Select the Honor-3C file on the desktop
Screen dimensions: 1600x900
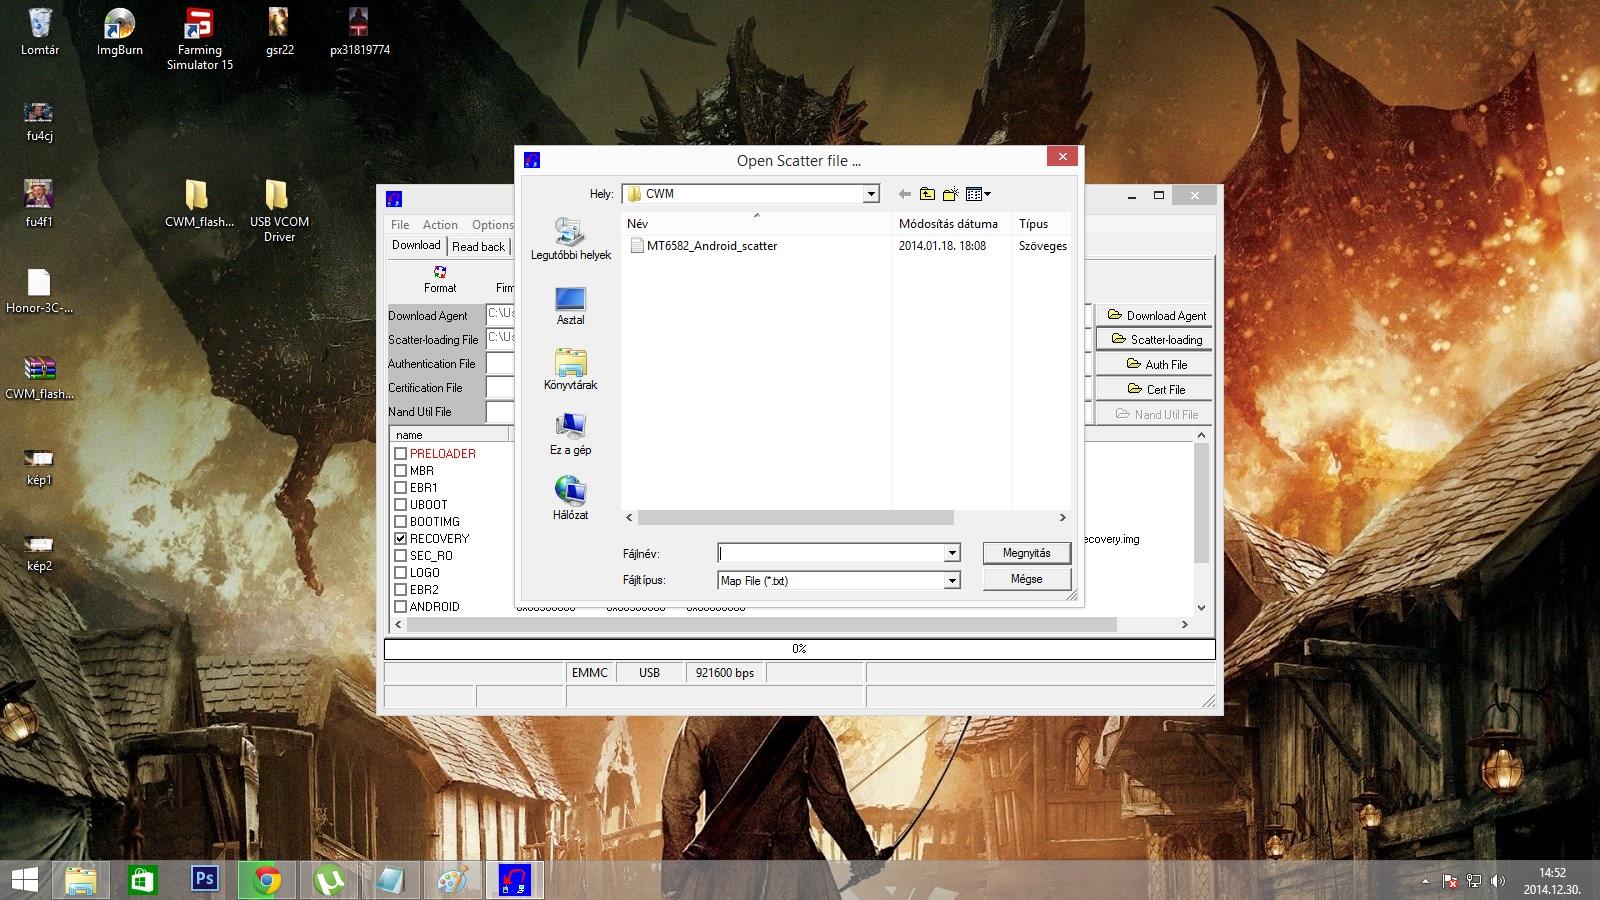point(39,291)
